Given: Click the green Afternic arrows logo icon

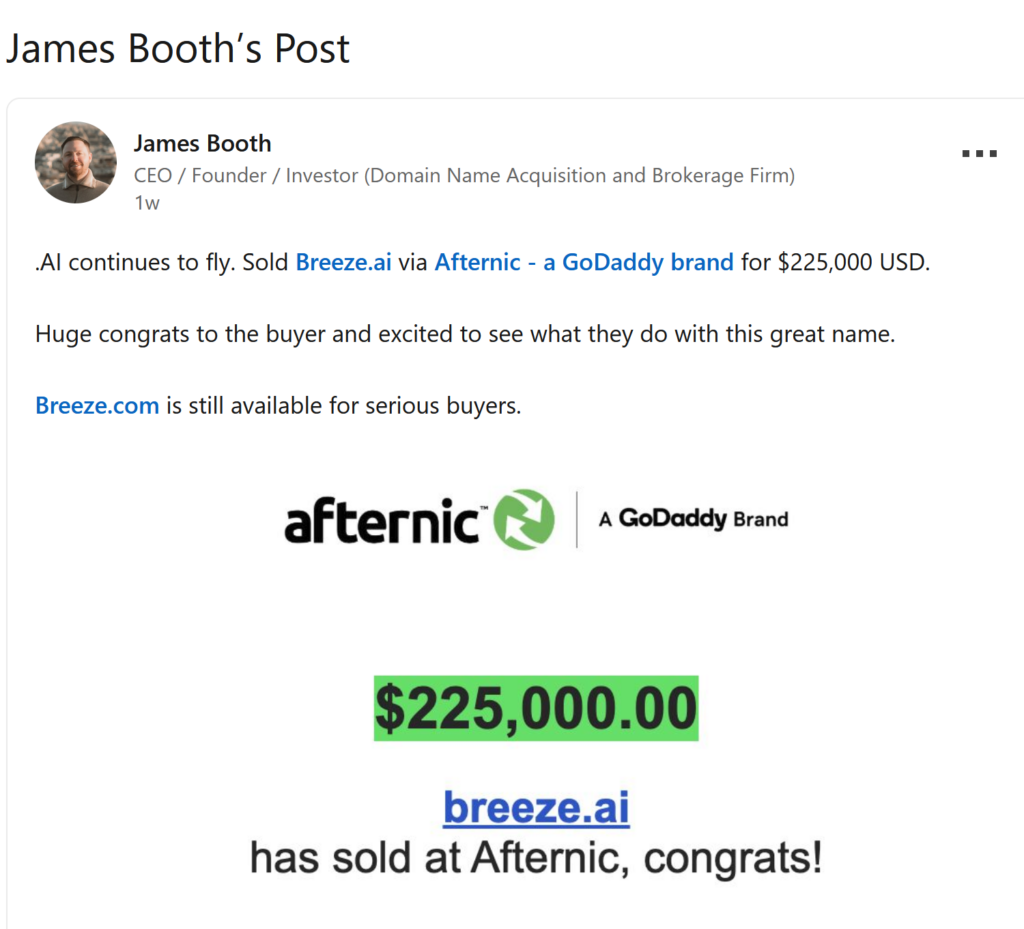Looking at the screenshot, I should [x=524, y=519].
